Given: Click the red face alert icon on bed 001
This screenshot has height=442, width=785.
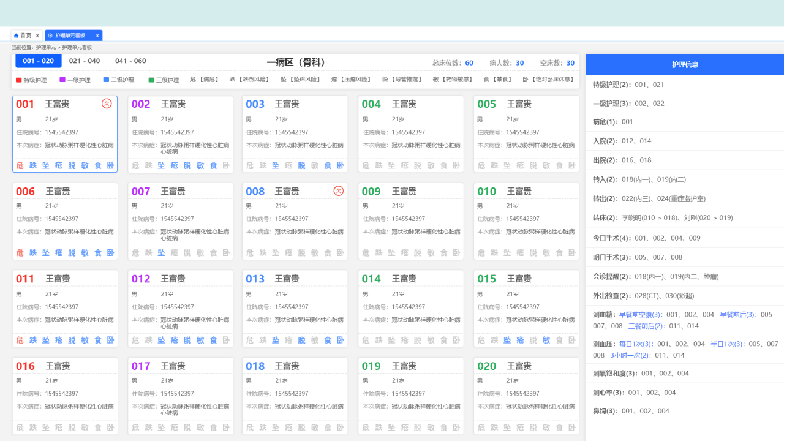Looking at the screenshot, I should [107, 104].
